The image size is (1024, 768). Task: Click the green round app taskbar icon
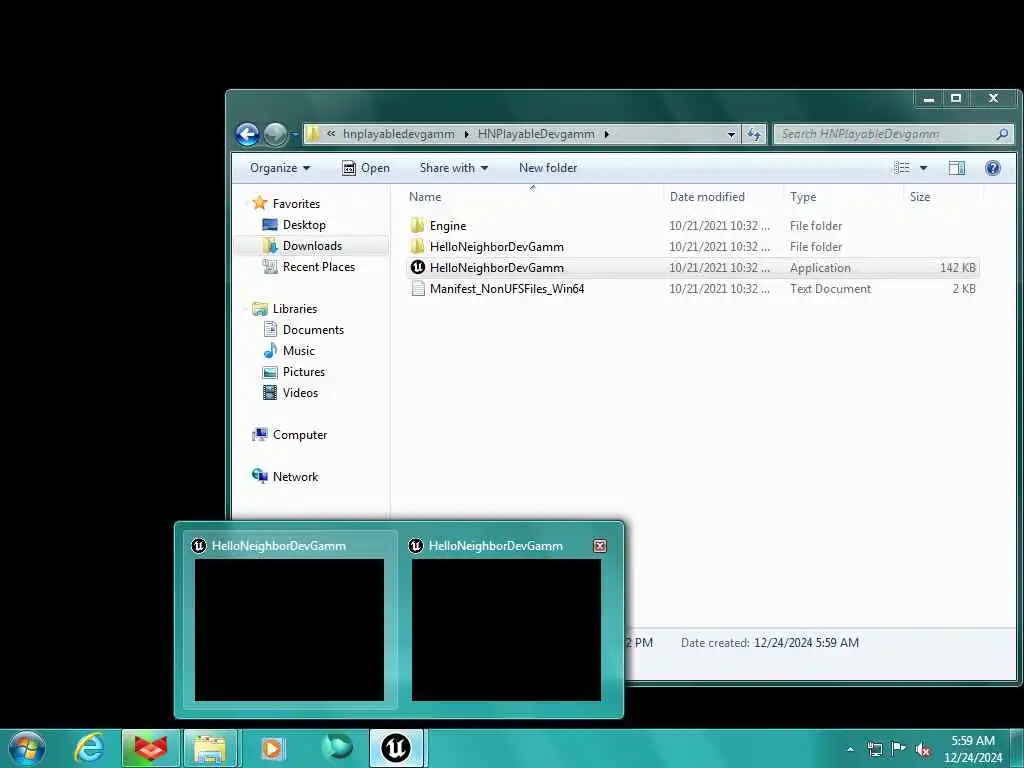pyautogui.click(x=336, y=748)
